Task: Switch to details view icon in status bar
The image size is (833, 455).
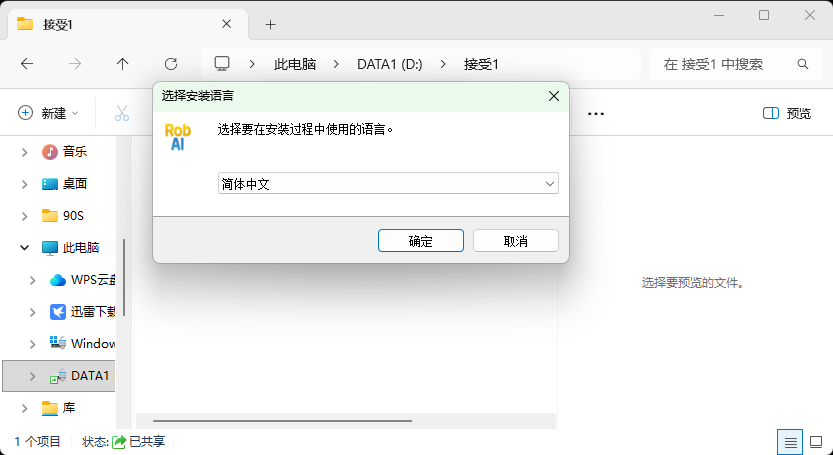Action: (x=790, y=441)
